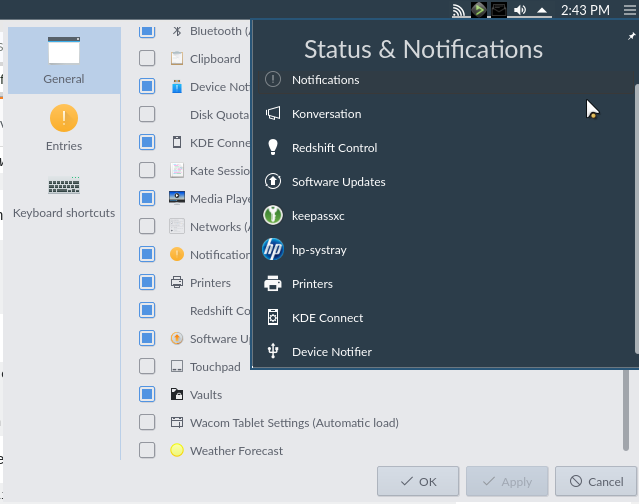Toggle the Vaults checkbox
Screen dimensions: 639x504
click(x=147, y=394)
